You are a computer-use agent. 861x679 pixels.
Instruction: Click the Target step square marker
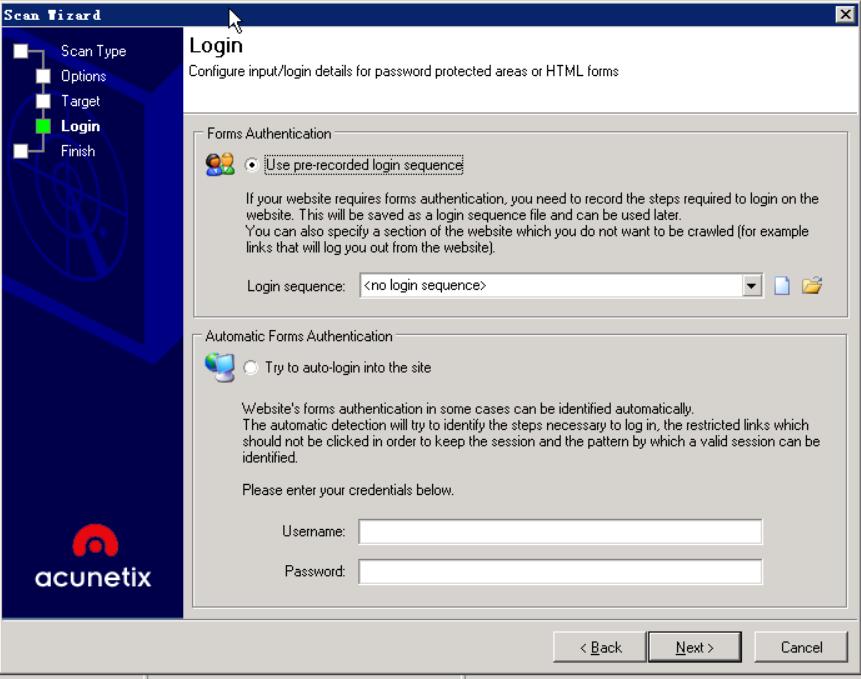point(43,101)
